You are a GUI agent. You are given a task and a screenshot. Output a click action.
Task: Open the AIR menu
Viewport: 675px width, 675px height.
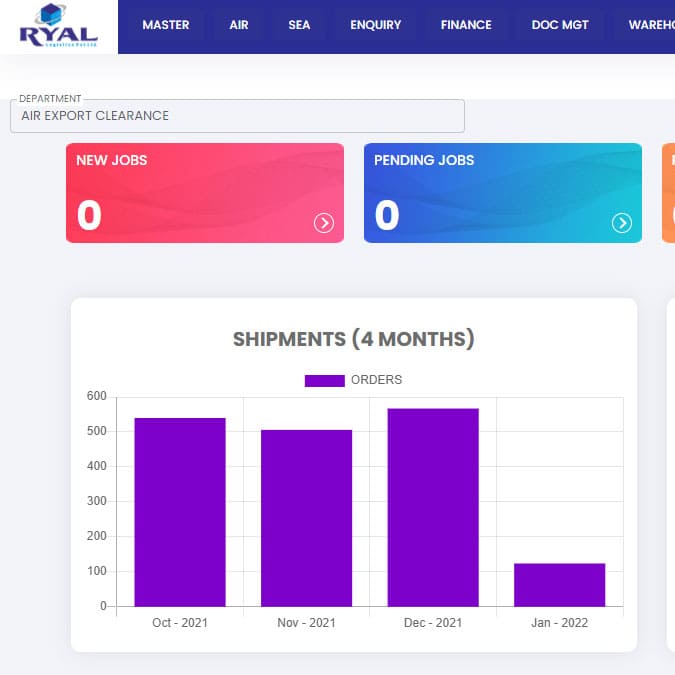coord(239,25)
